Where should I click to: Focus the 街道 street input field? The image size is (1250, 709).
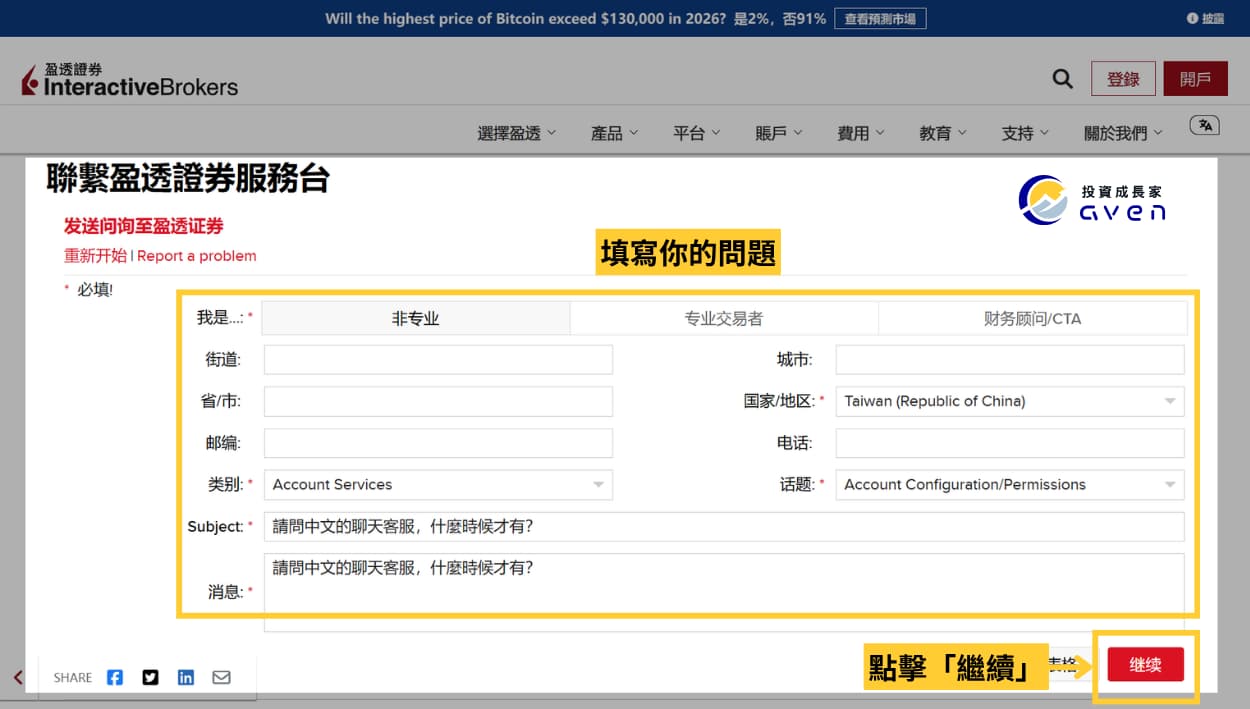click(438, 360)
